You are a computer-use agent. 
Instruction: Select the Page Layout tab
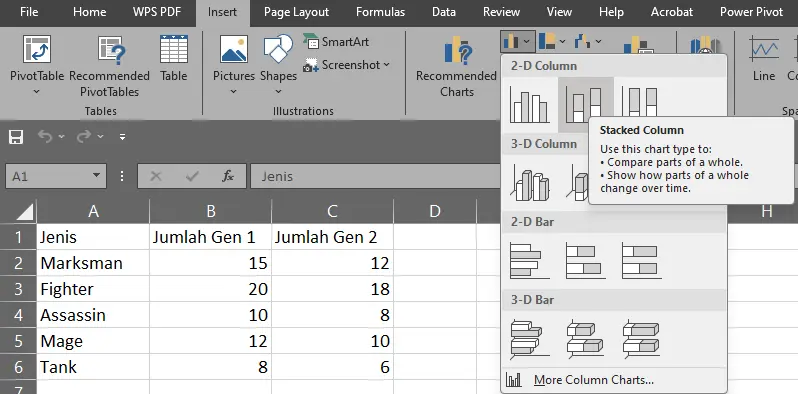pyautogui.click(x=296, y=12)
